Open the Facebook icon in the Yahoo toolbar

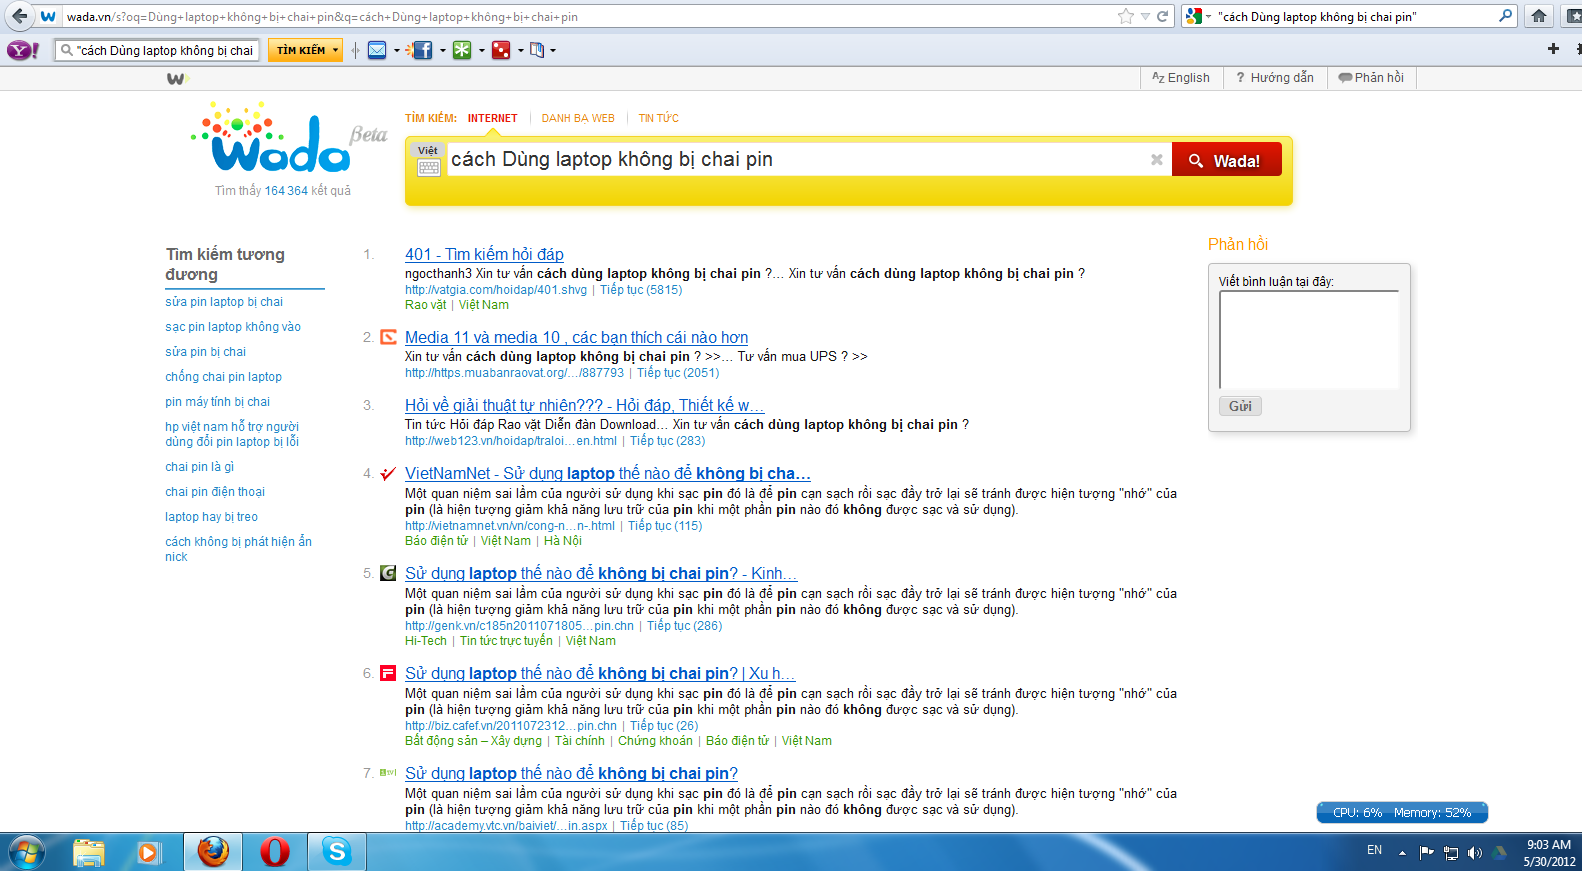point(423,50)
